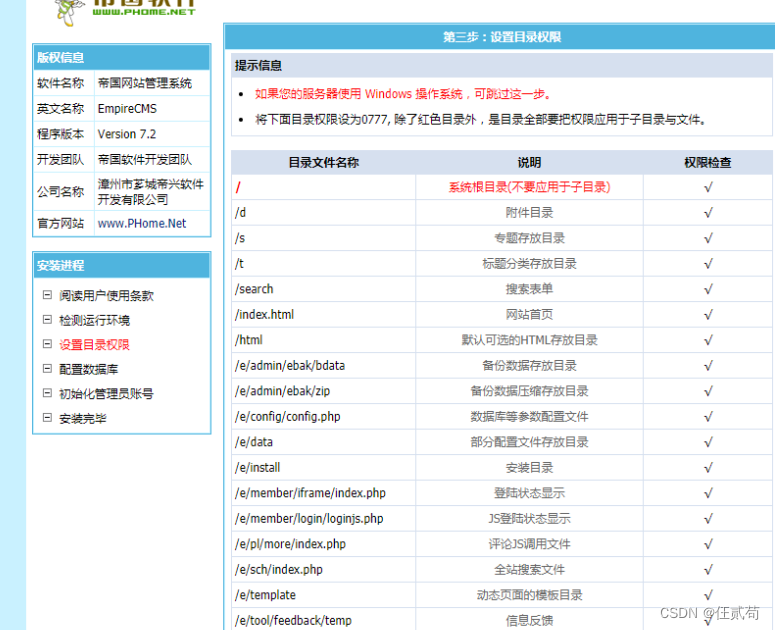Screen dimensions: 775x630
Task: Click the /d directory name cell
Action: coord(324,213)
